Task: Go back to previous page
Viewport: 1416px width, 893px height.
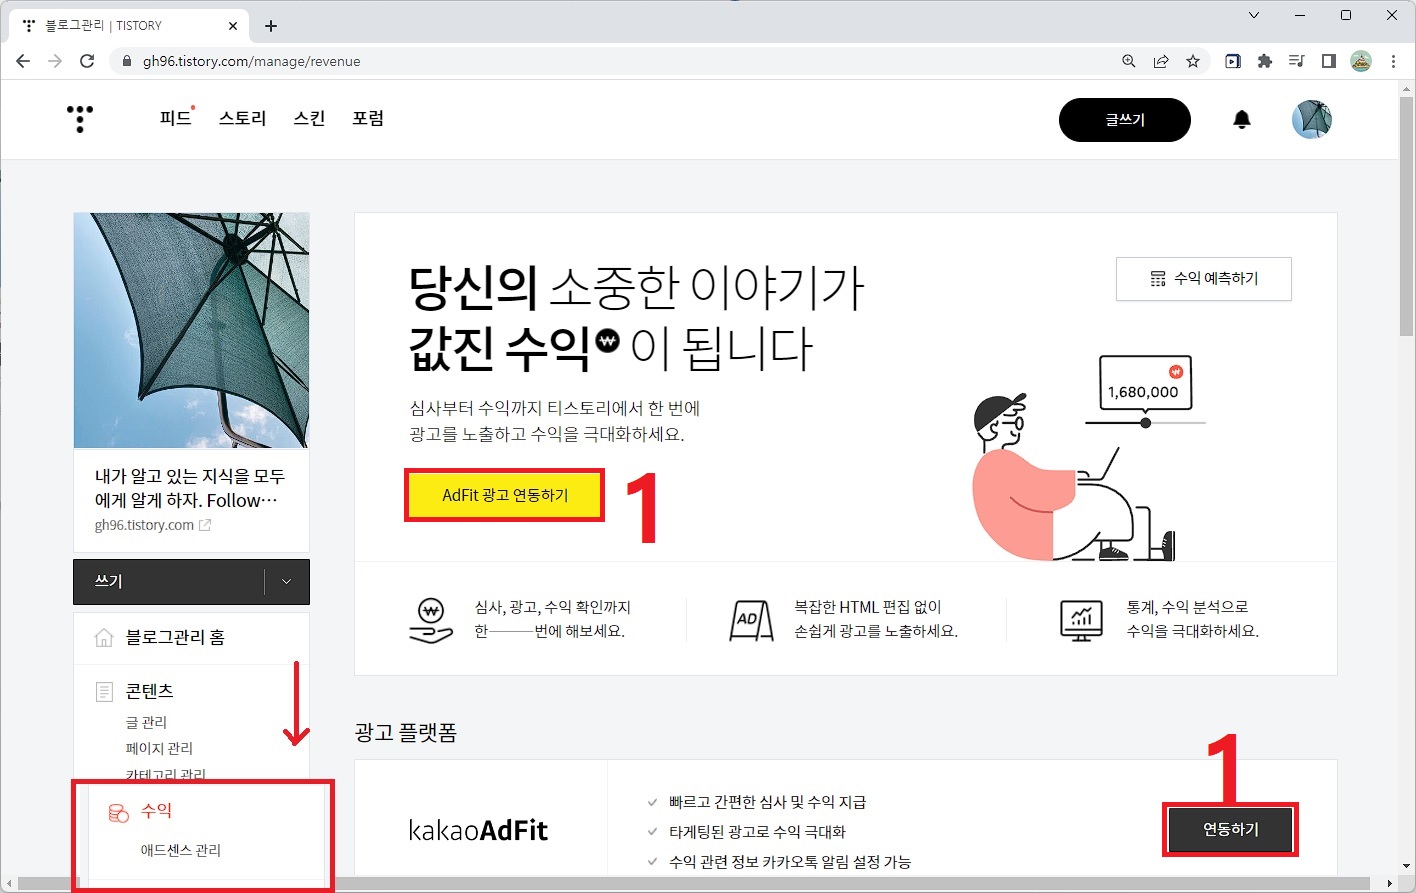Action: (23, 61)
